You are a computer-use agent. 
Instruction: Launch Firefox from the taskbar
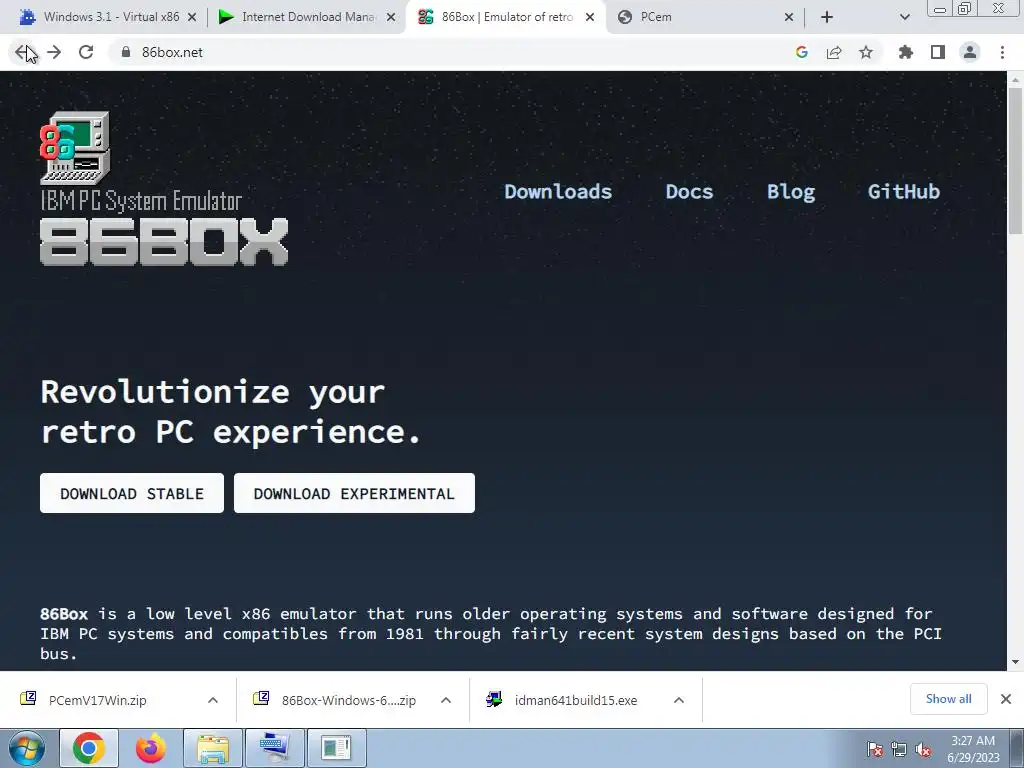151,748
